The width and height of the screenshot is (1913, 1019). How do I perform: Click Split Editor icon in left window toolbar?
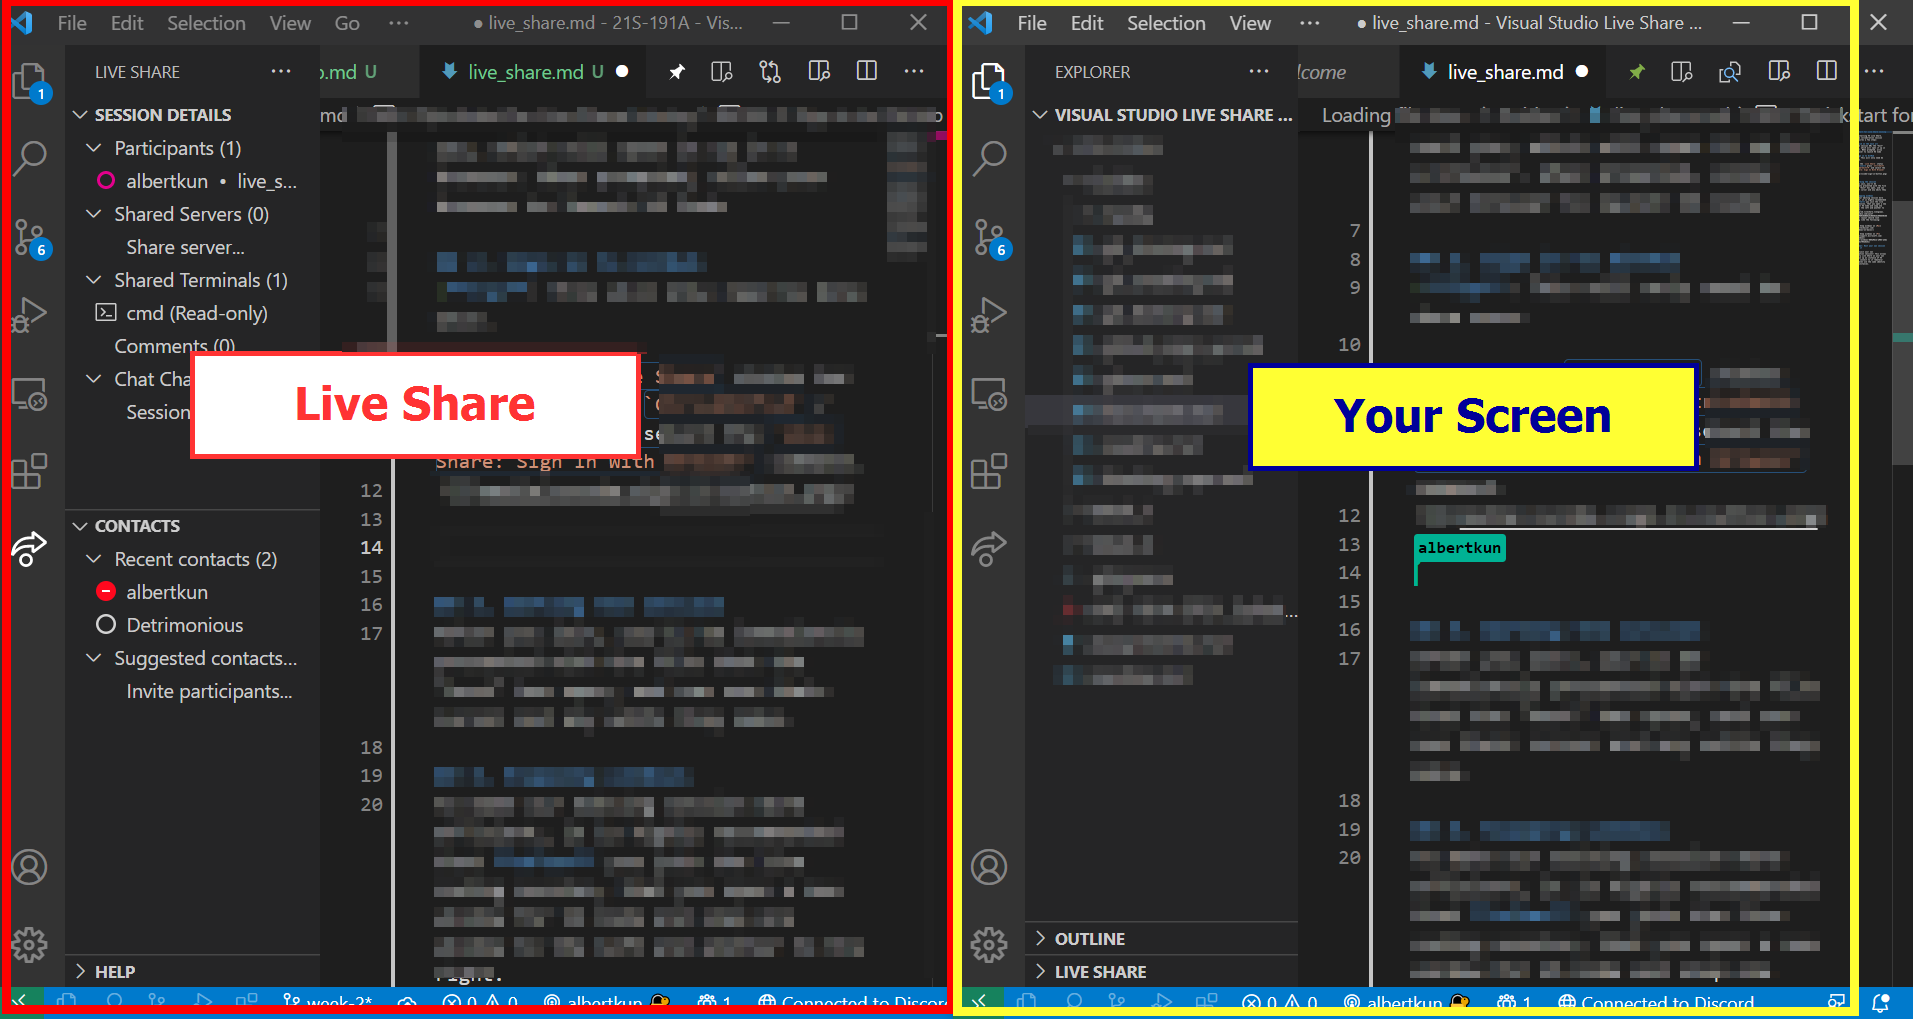click(x=867, y=71)
